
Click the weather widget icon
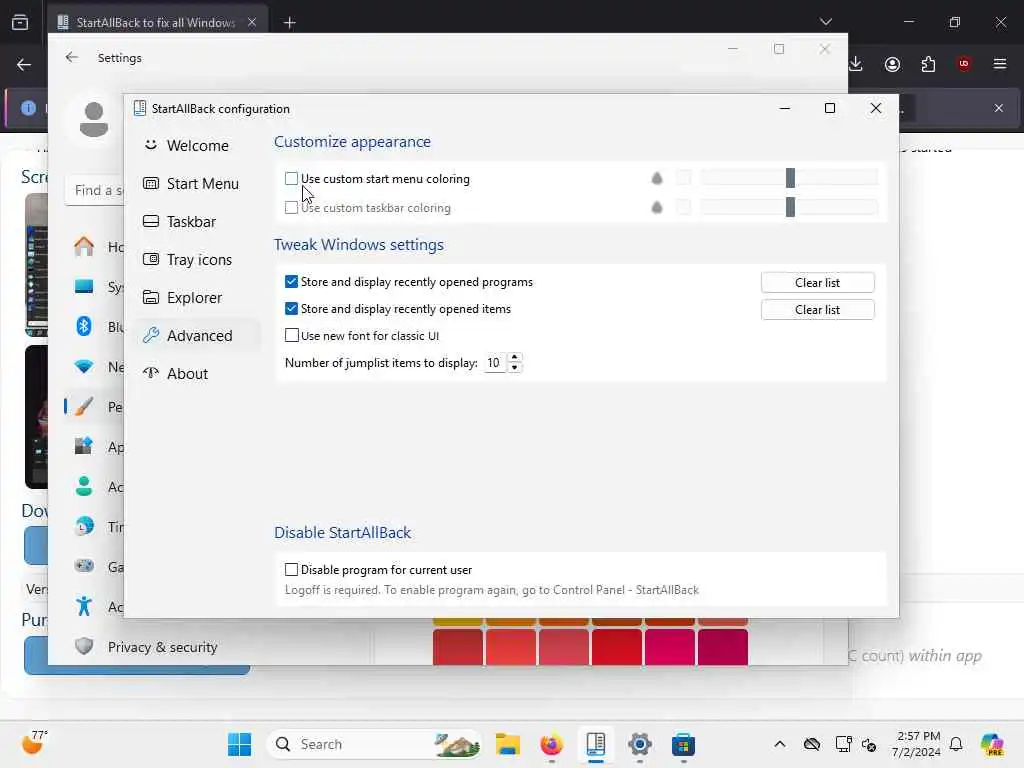pyautogui.click(x=33, y=743)
